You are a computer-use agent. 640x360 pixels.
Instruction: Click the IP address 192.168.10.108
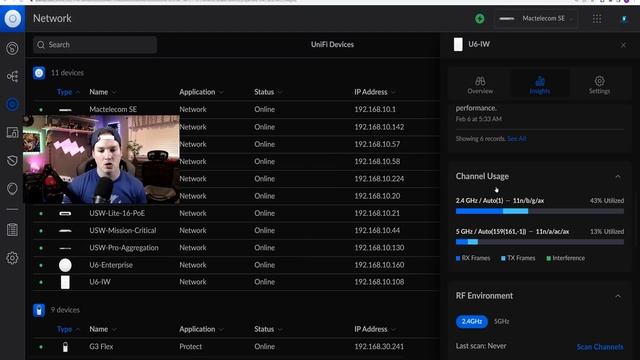(x=379, y=282)
